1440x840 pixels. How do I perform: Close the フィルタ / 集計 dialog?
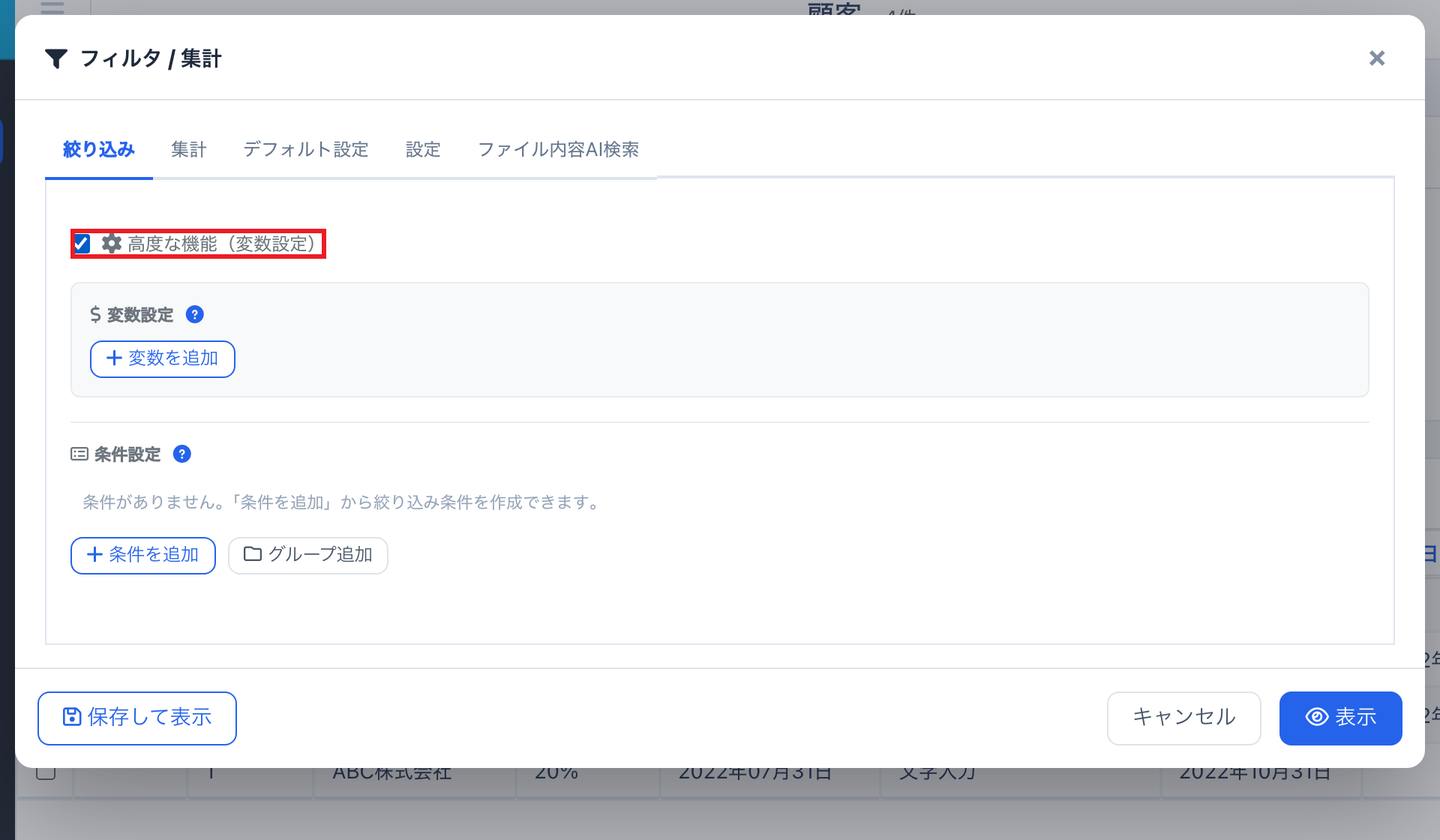click(1377, 58)
